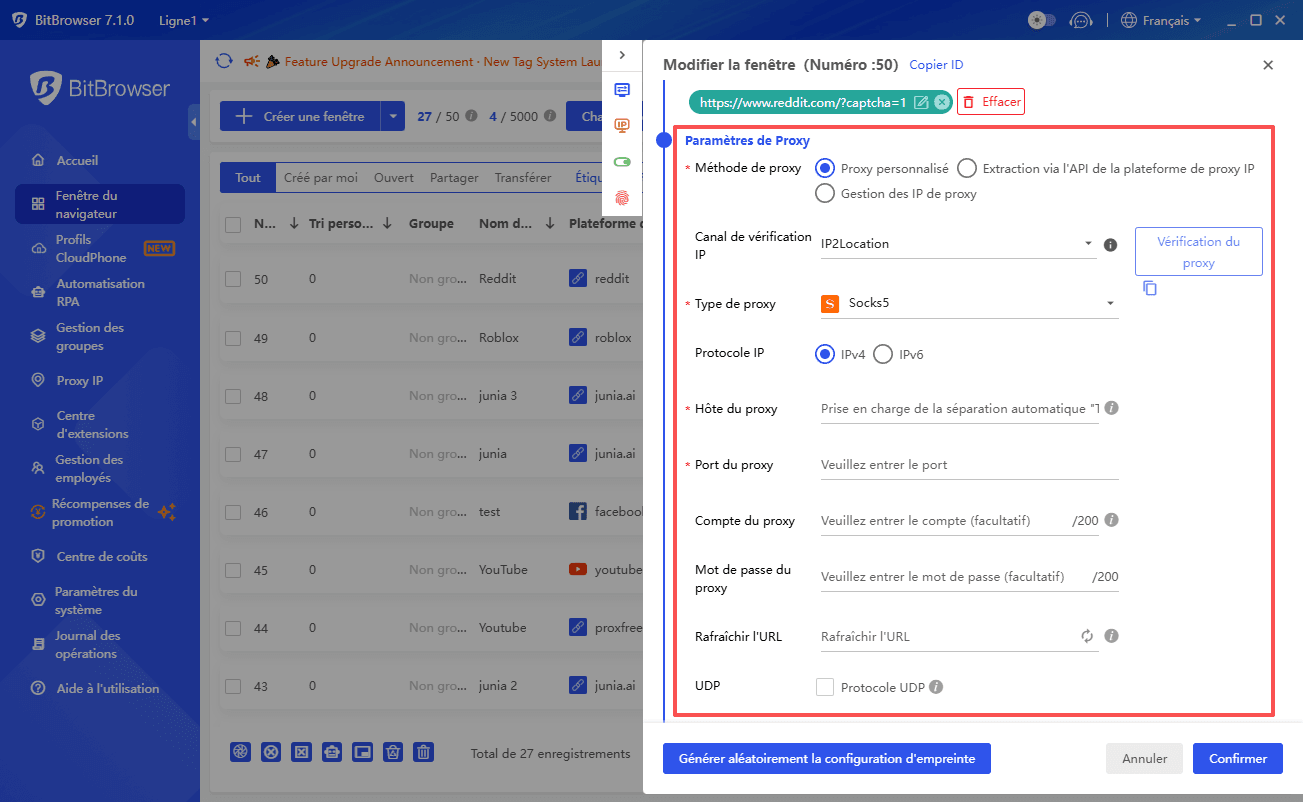
Task: Click the recycle bin icon in bottom toolbar
Action: point(394,752)
